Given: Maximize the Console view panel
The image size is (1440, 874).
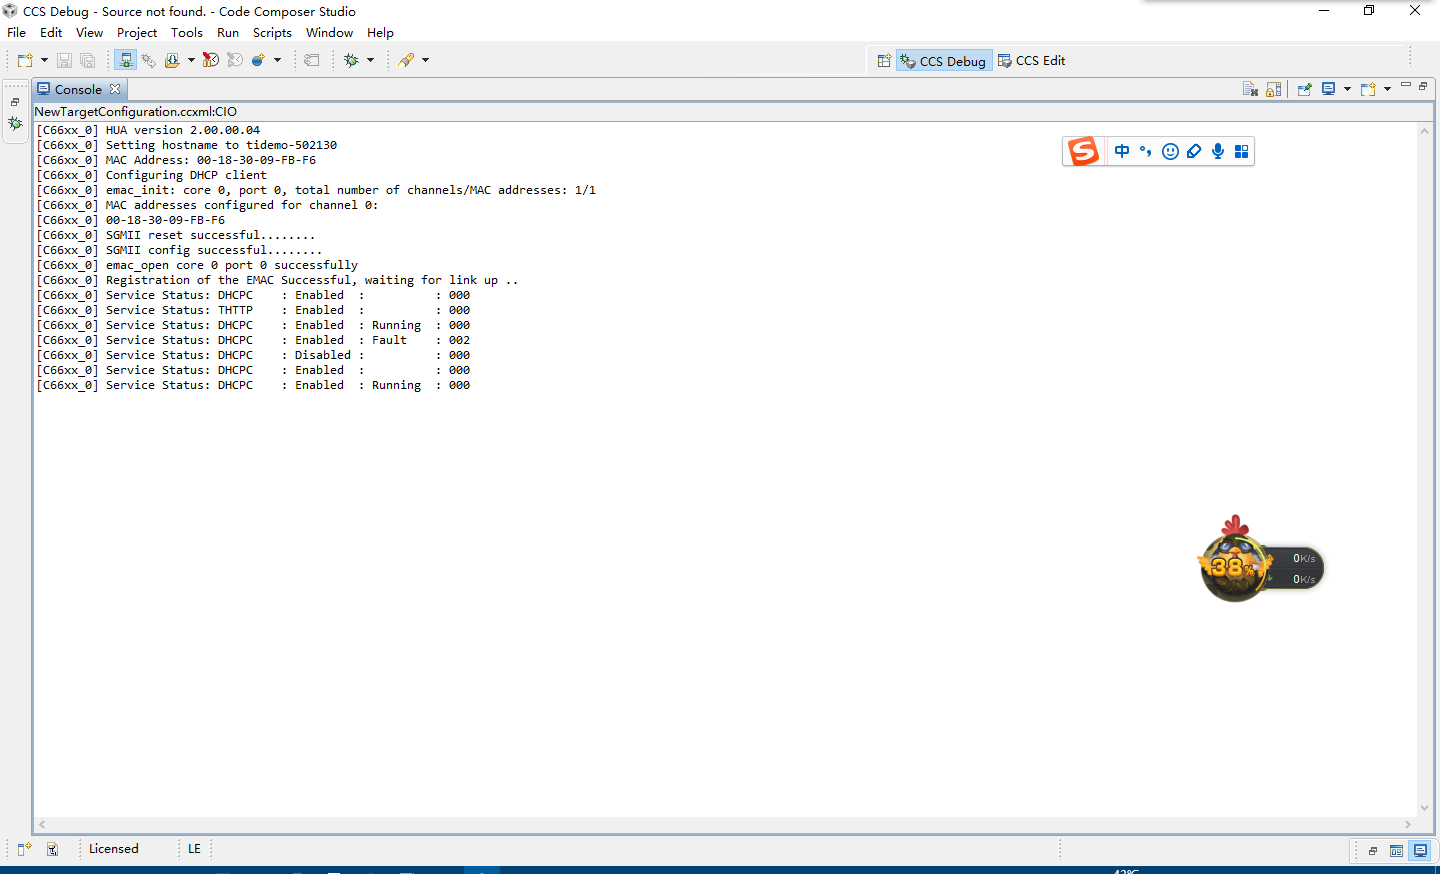Looking at the screenshot, I should pos(1423,86).
